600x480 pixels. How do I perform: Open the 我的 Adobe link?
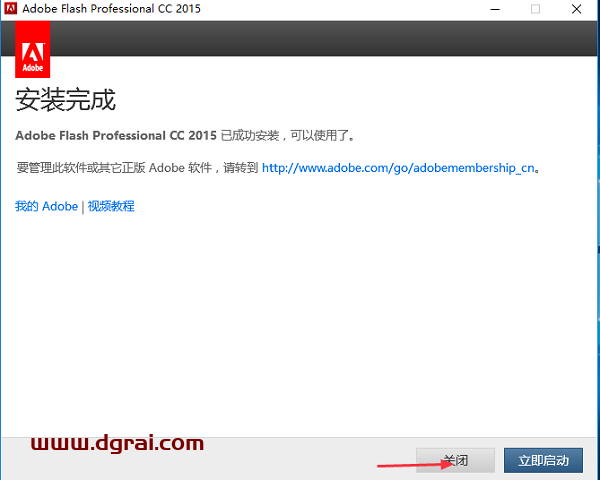pyautogui.click(x=46, y=206)
